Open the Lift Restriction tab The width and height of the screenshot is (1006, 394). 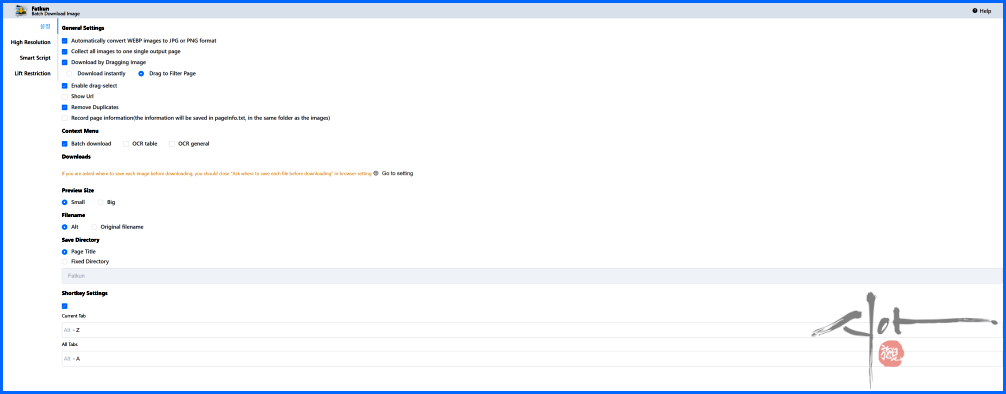(33, 73)
